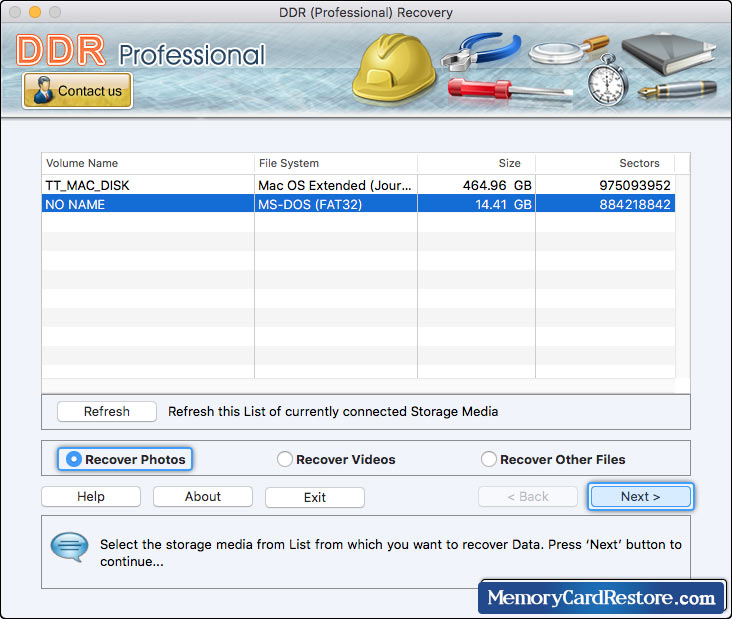Exit the recovery application
This screenshot has width=732, height=619.
pos(315,497)
